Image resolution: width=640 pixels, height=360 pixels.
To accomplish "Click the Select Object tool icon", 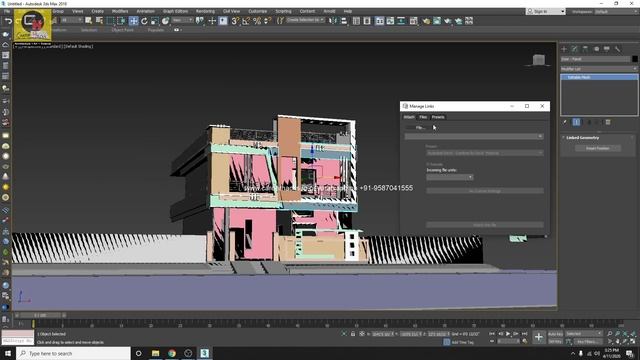I will (x=89, y=21).
